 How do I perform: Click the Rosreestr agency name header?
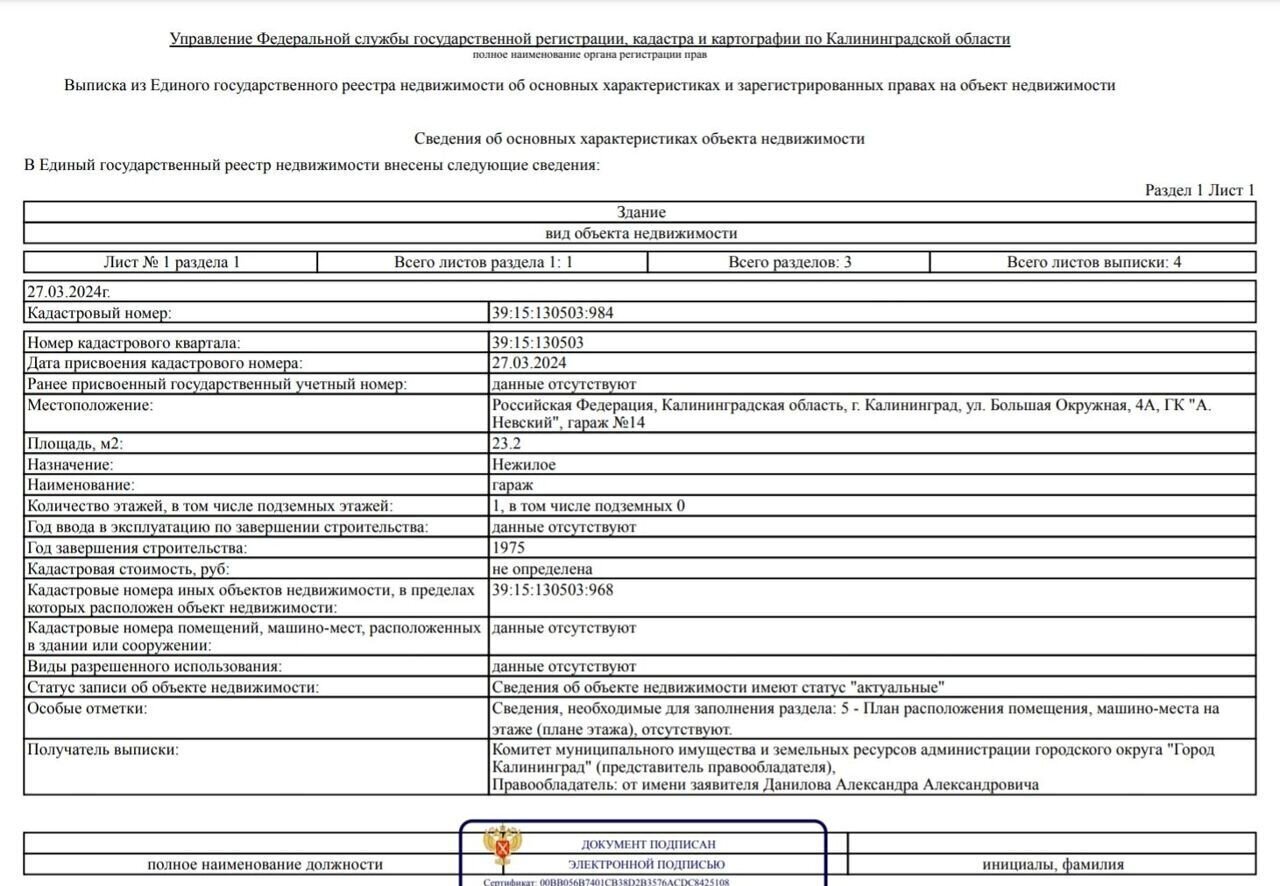[590, 39]
